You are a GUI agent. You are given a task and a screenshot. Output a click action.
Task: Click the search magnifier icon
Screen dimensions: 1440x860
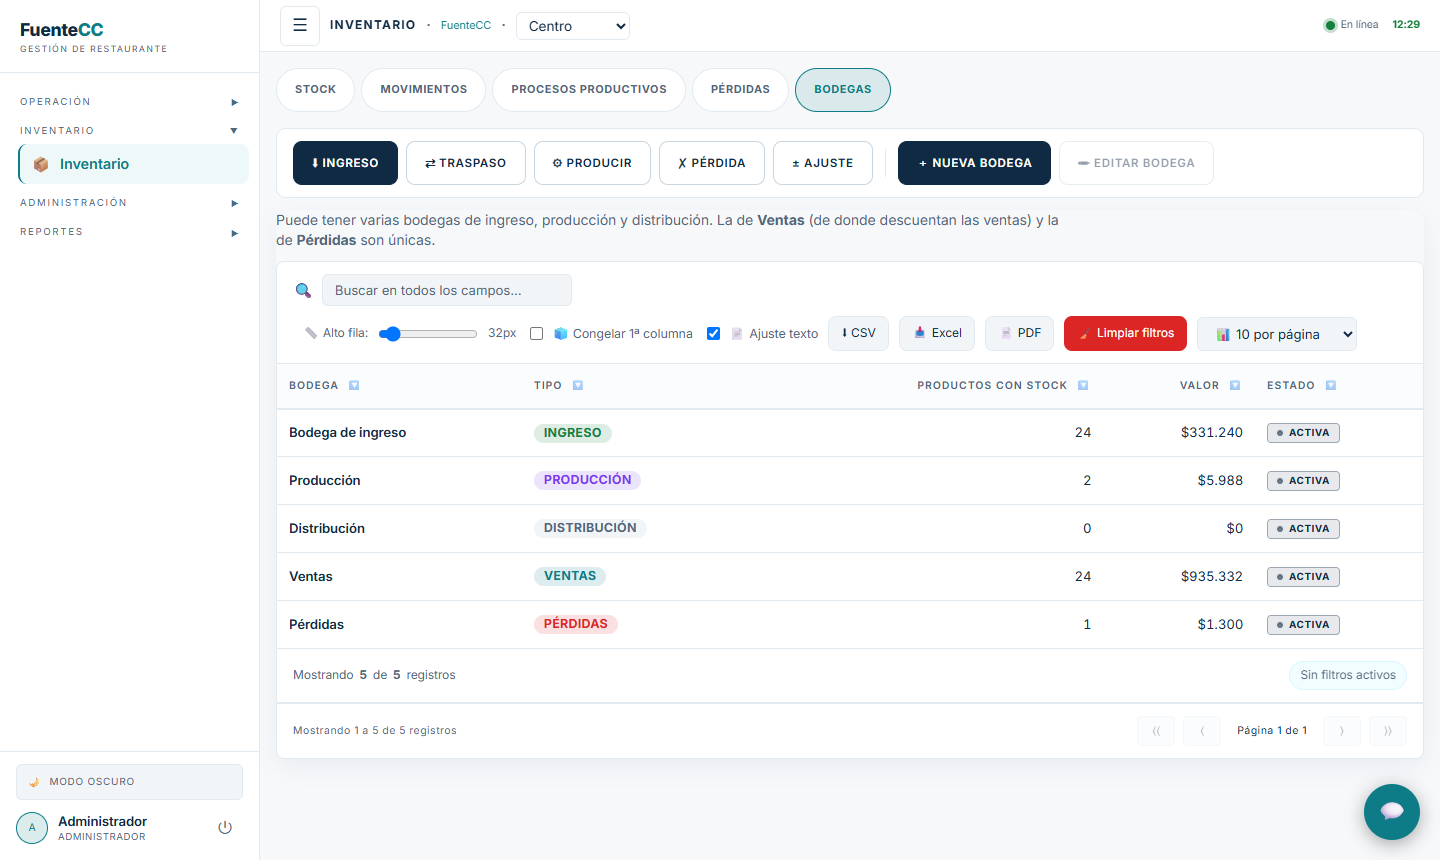pyautogui.click(x=303, y=290)
